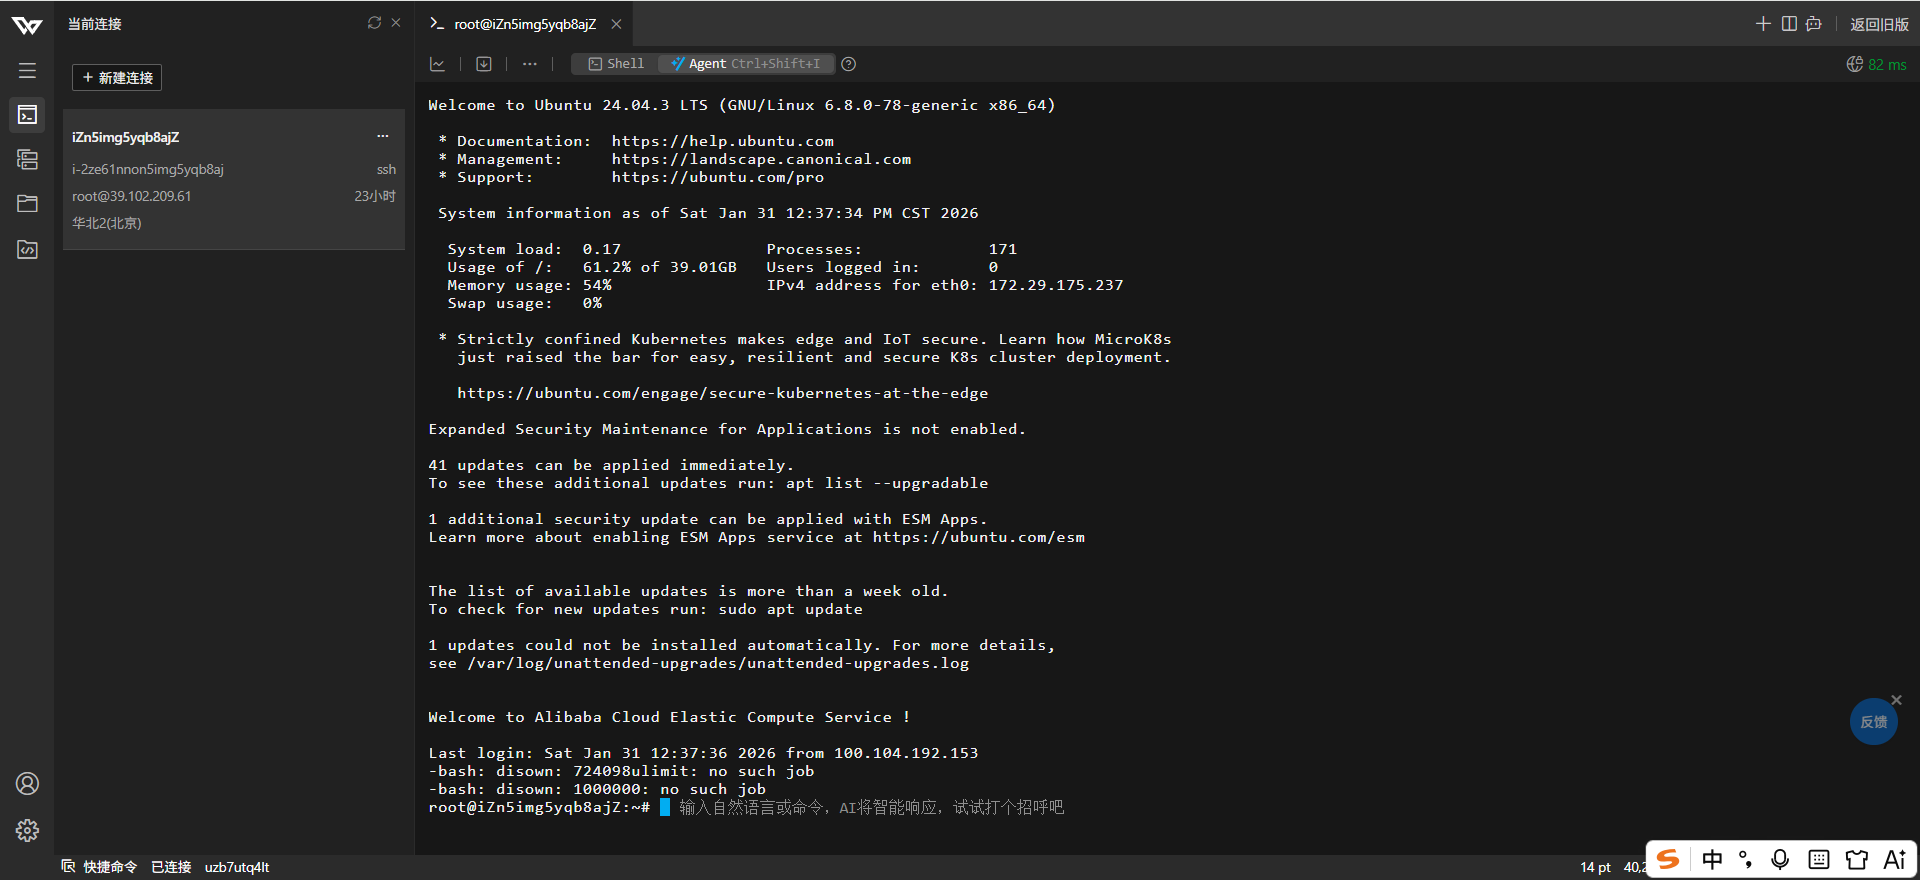Click the https://help.ubuntu.com link
This screenshot has width=1920, height=880.
722,141
